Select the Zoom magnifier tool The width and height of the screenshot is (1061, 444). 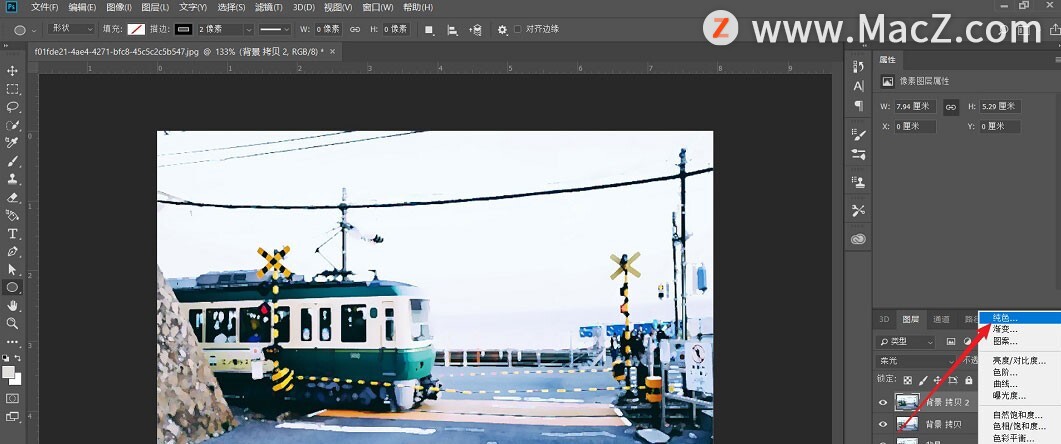13,323
